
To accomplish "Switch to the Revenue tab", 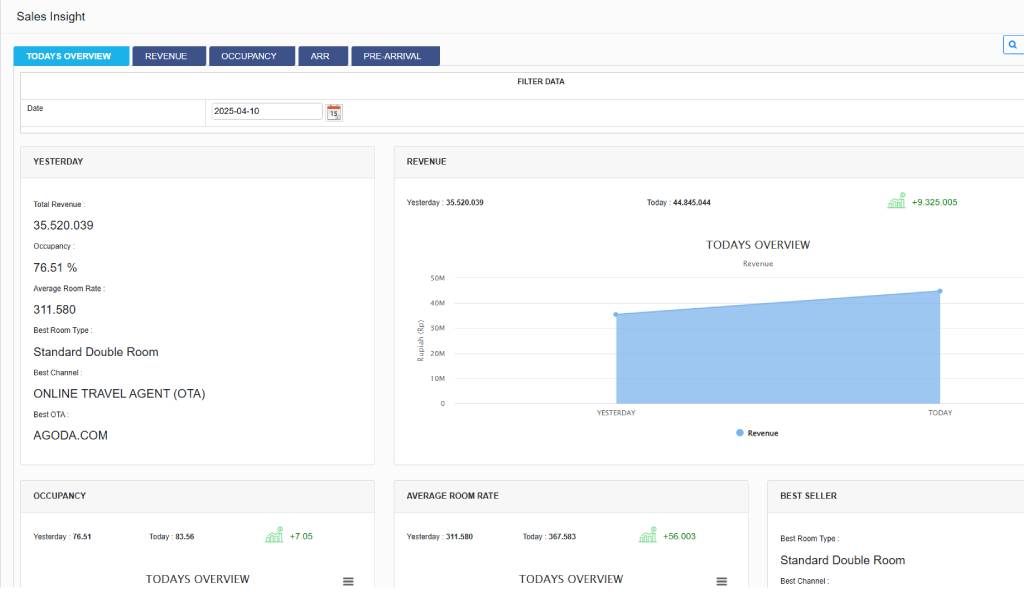I will 168,56.
